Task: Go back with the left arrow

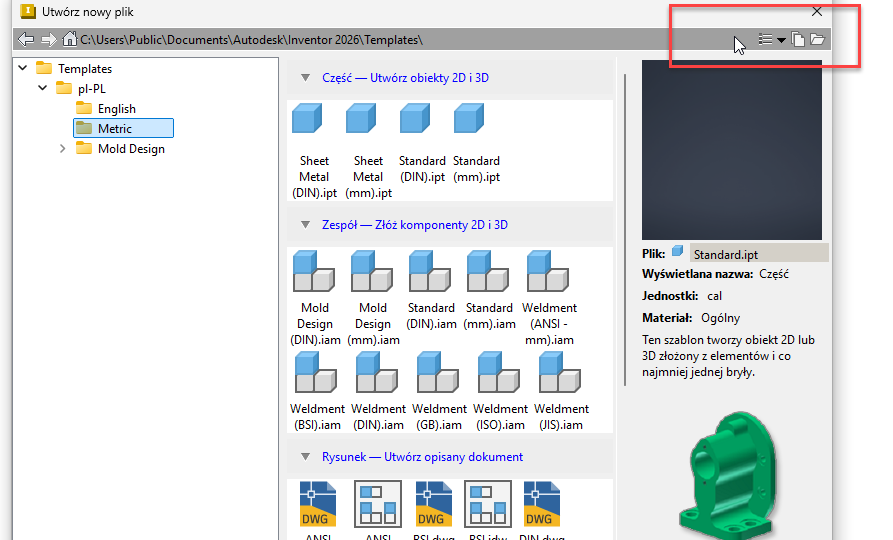Action: point(26,39)
